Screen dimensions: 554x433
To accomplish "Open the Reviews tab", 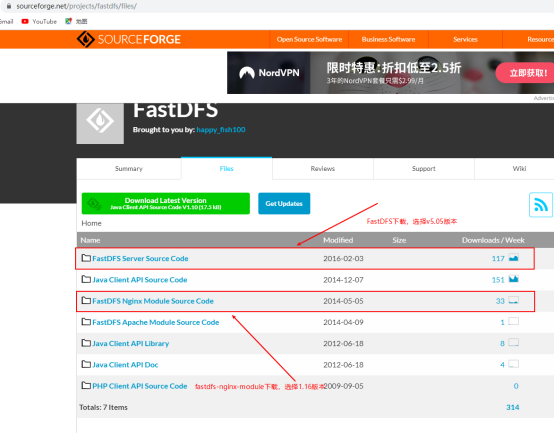I will (x=323, y=168).
